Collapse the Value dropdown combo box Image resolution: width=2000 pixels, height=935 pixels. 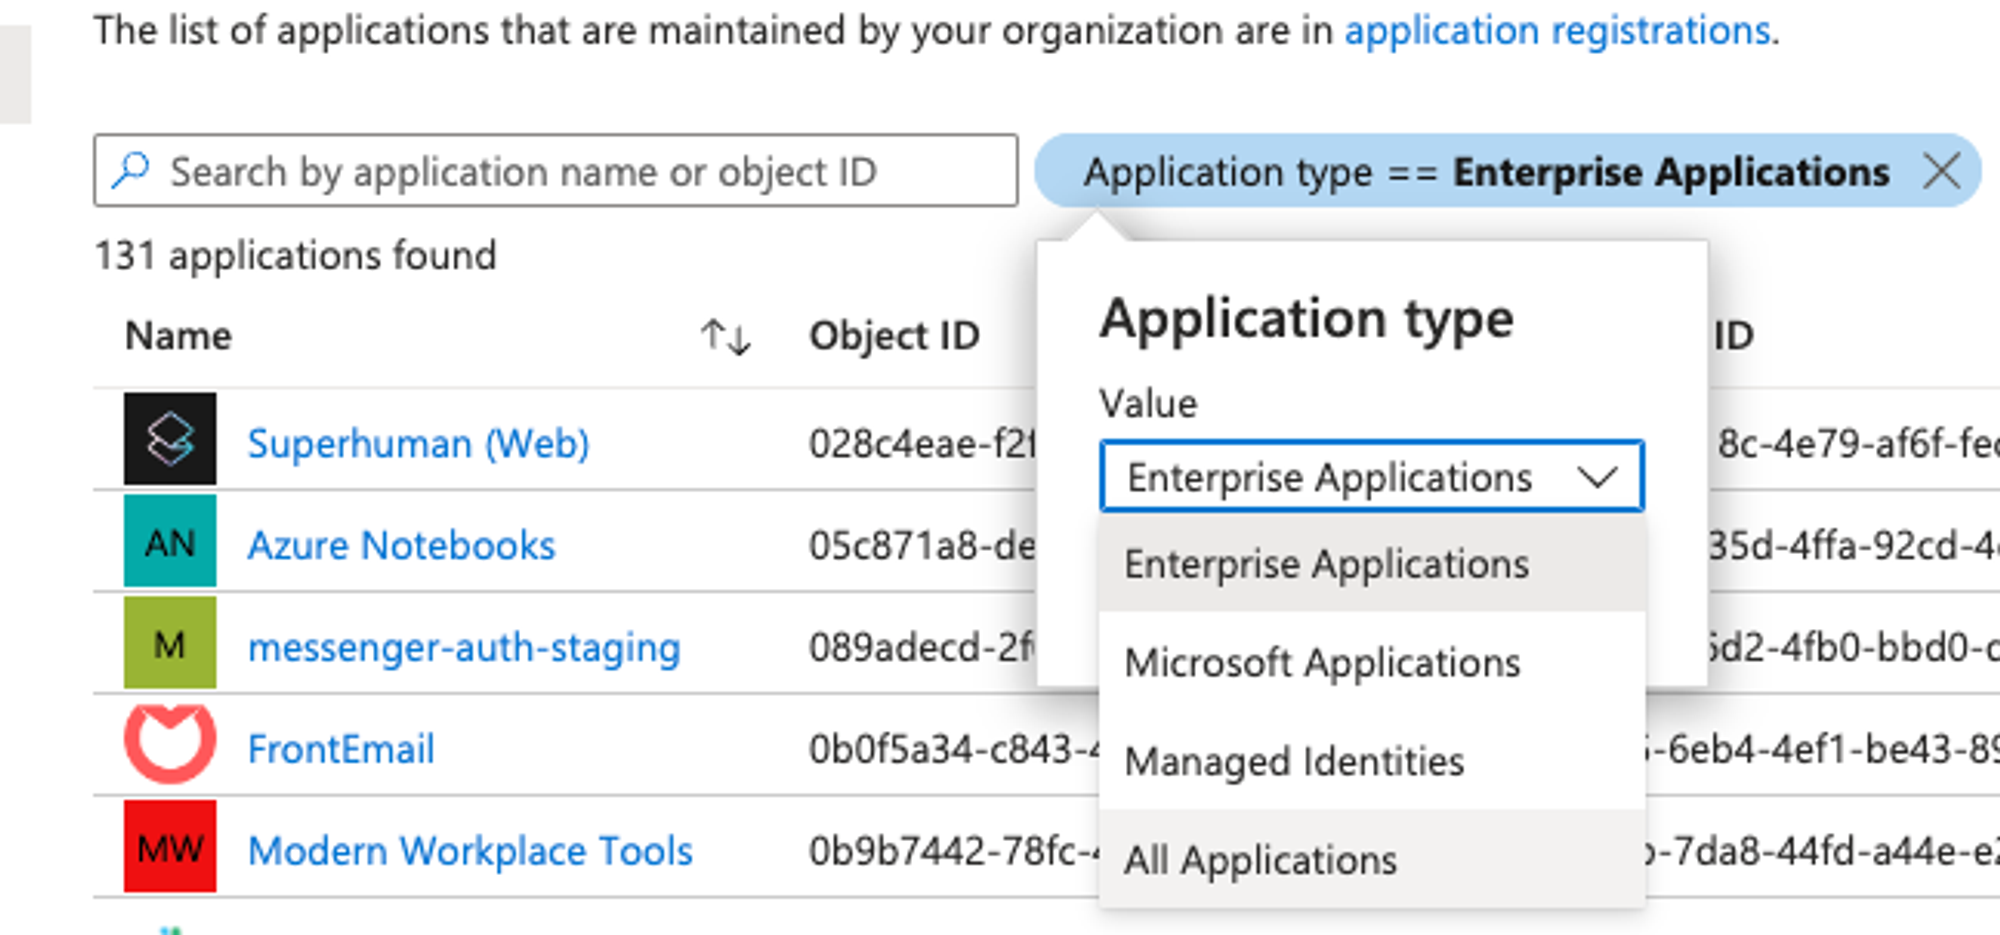(x=1371, y=476)
